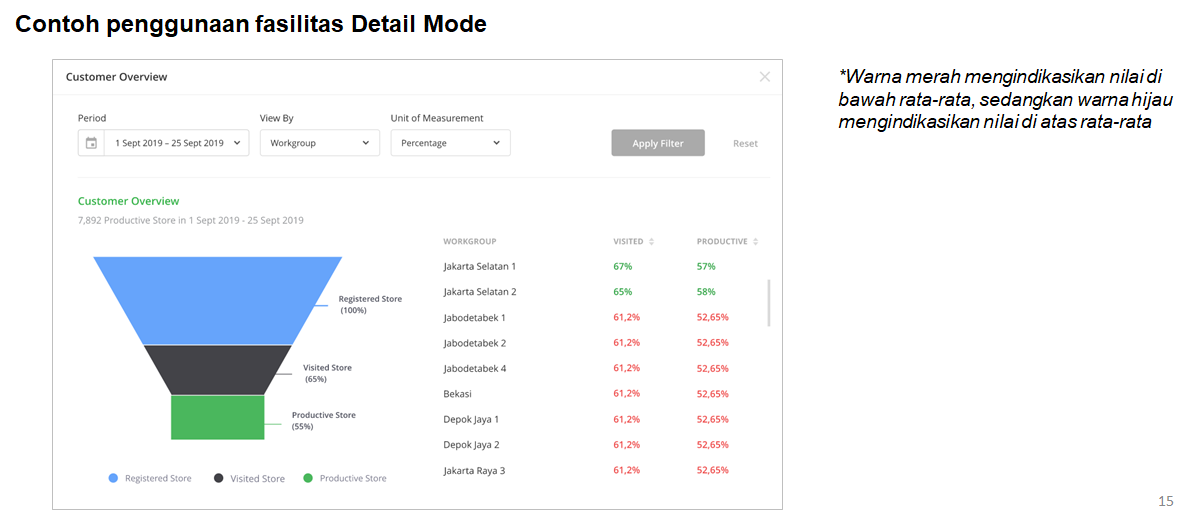Viewport: 1185px width, 520px height.
Task: Select the Bekasi workgroup row
Action: pyautogui.click(x=602, y=394)
